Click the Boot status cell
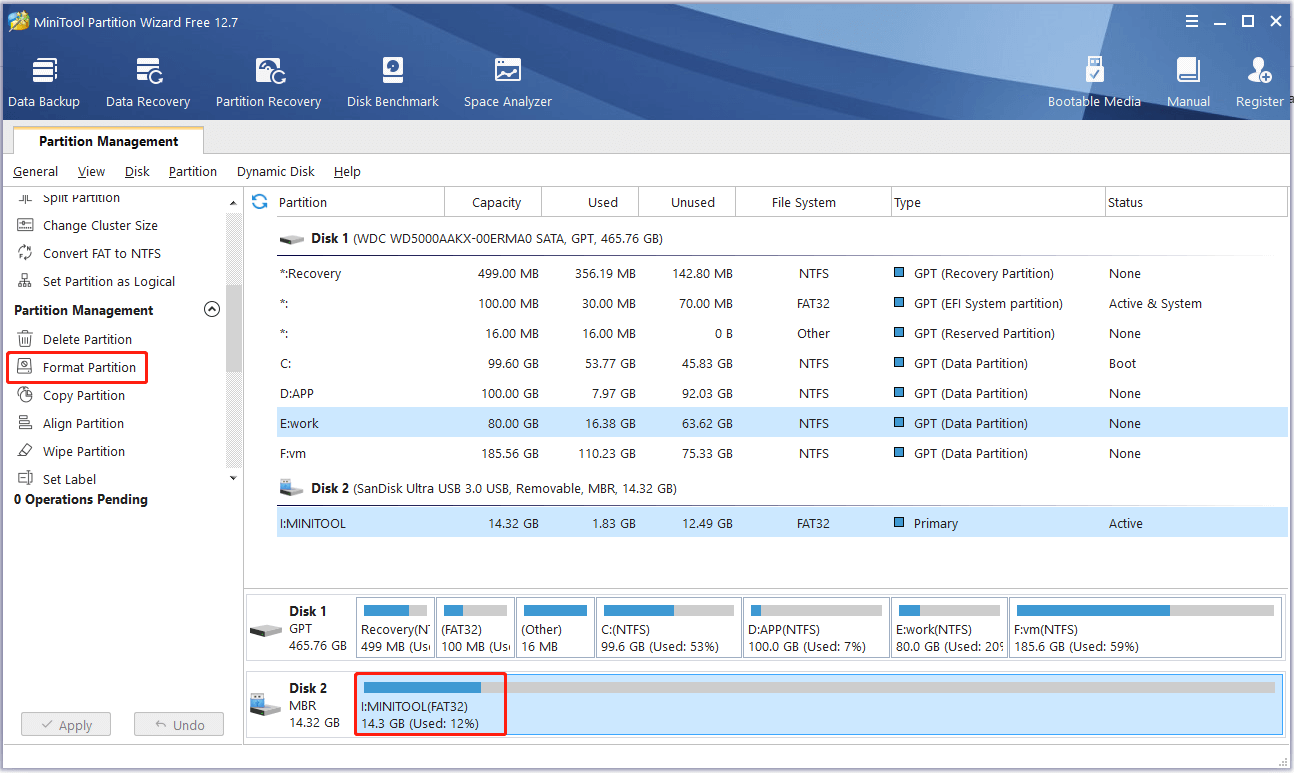This screenshot has width=1294, height=773. tap(1122, 364)
